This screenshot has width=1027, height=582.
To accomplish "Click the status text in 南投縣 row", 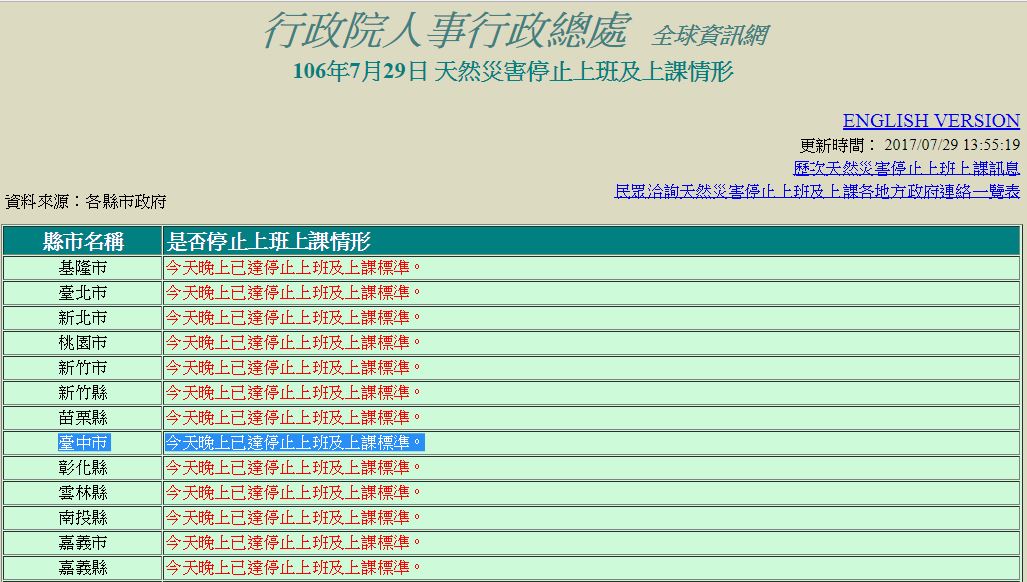I will (293, 517).
